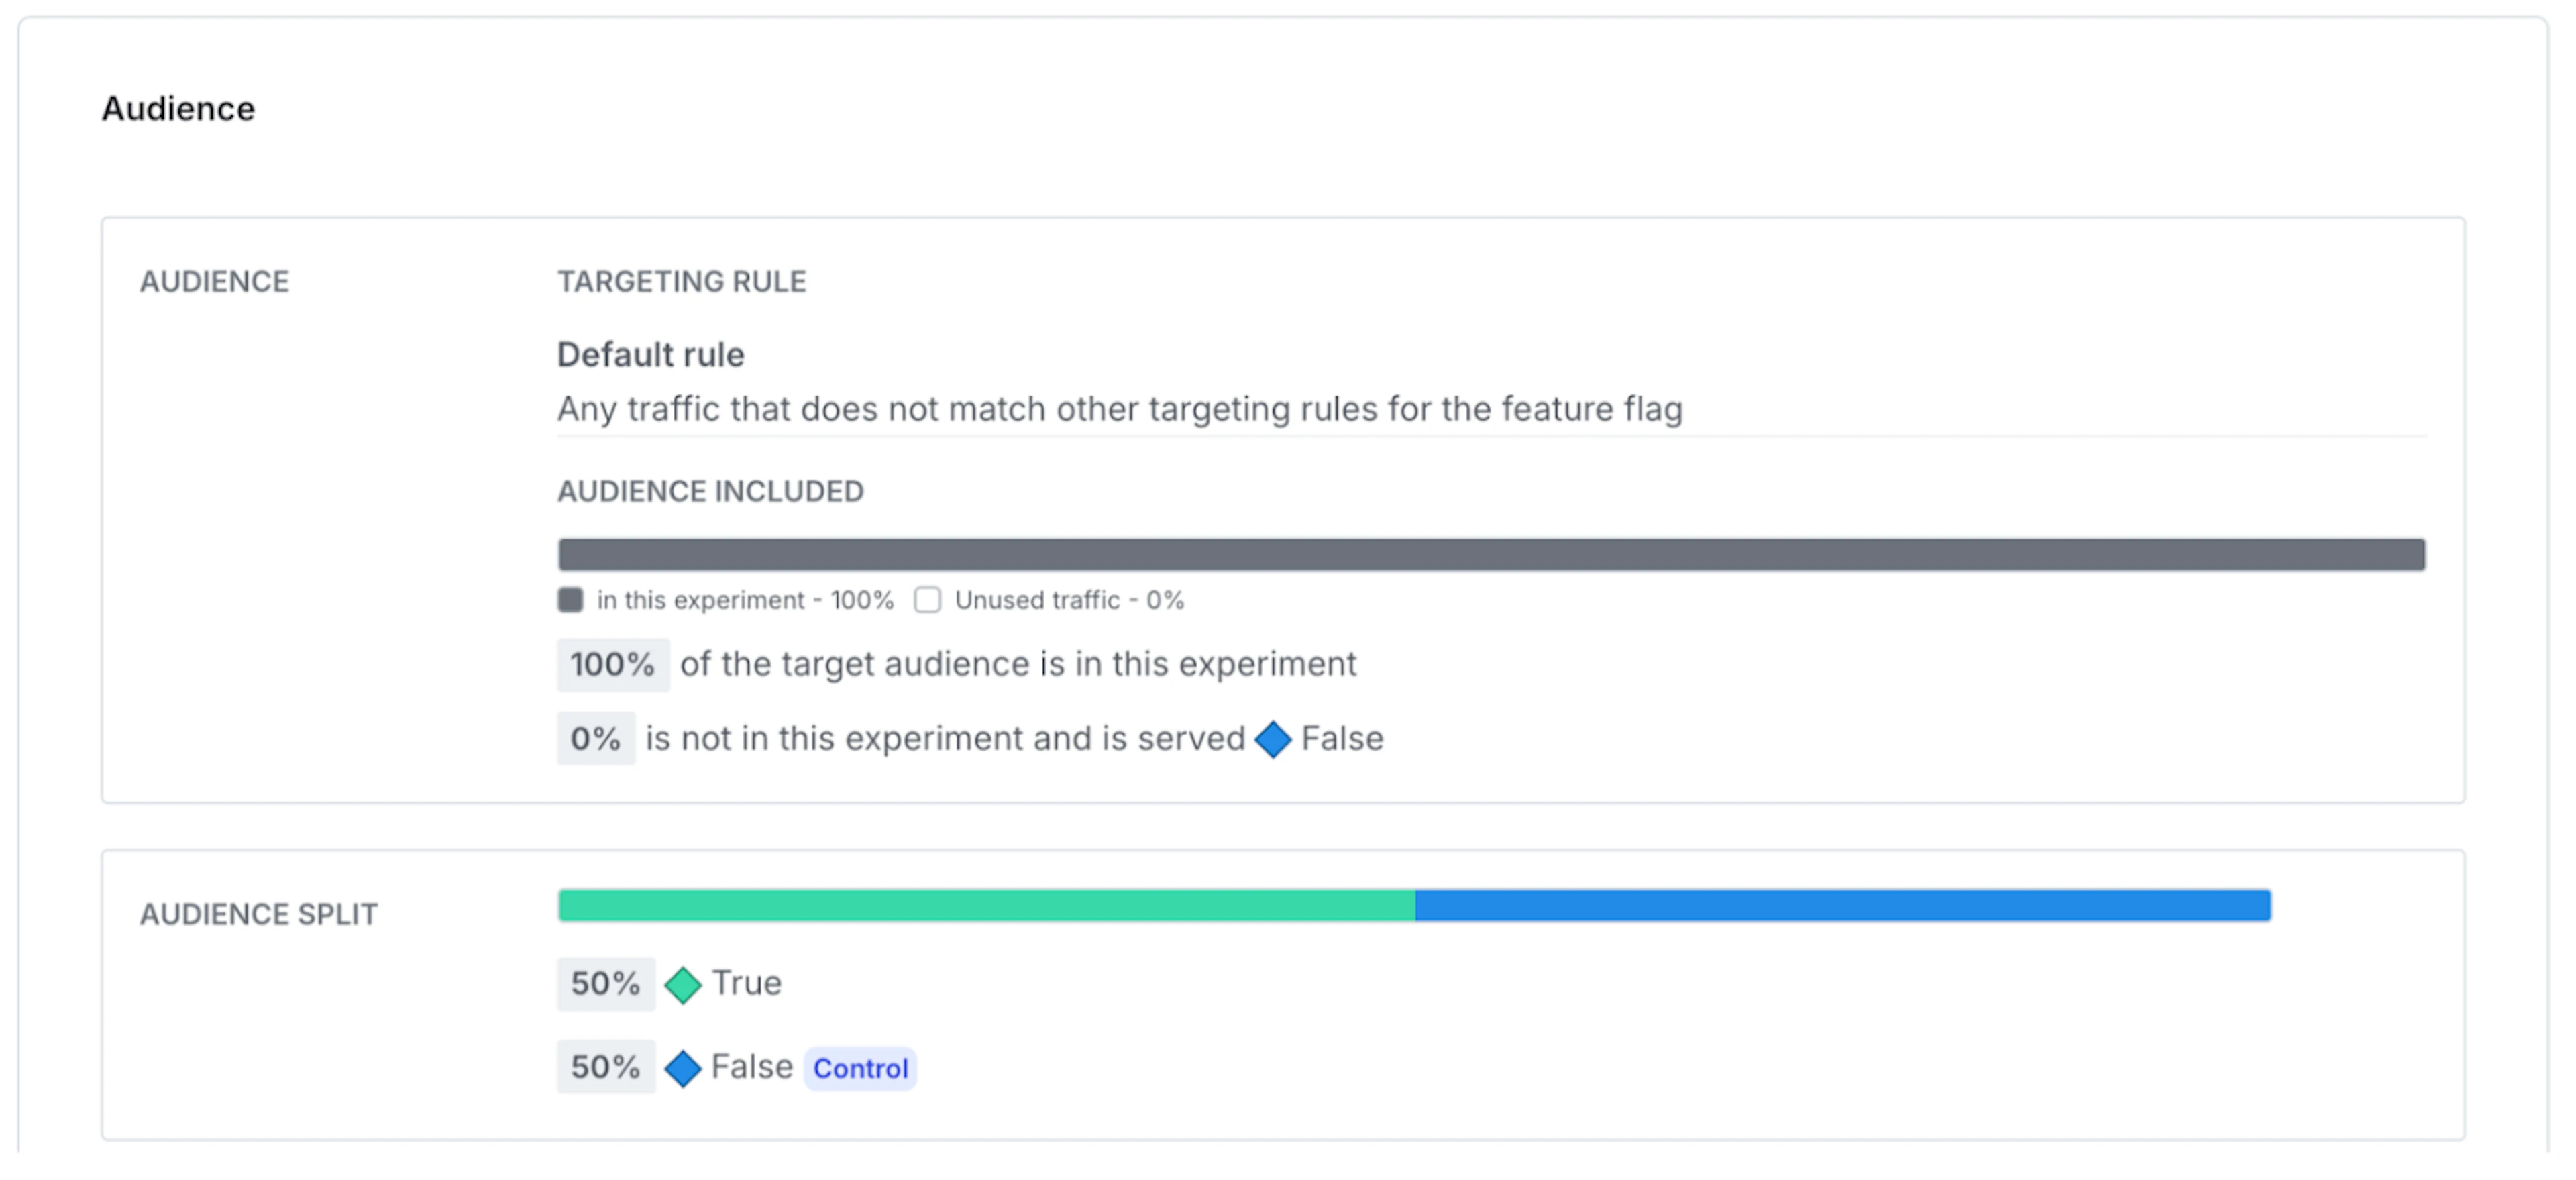Check the Unused traffic - 0% checkbox
Image resolution: width=2576 pixels, height=1180 pixels.
pos(928,599)
